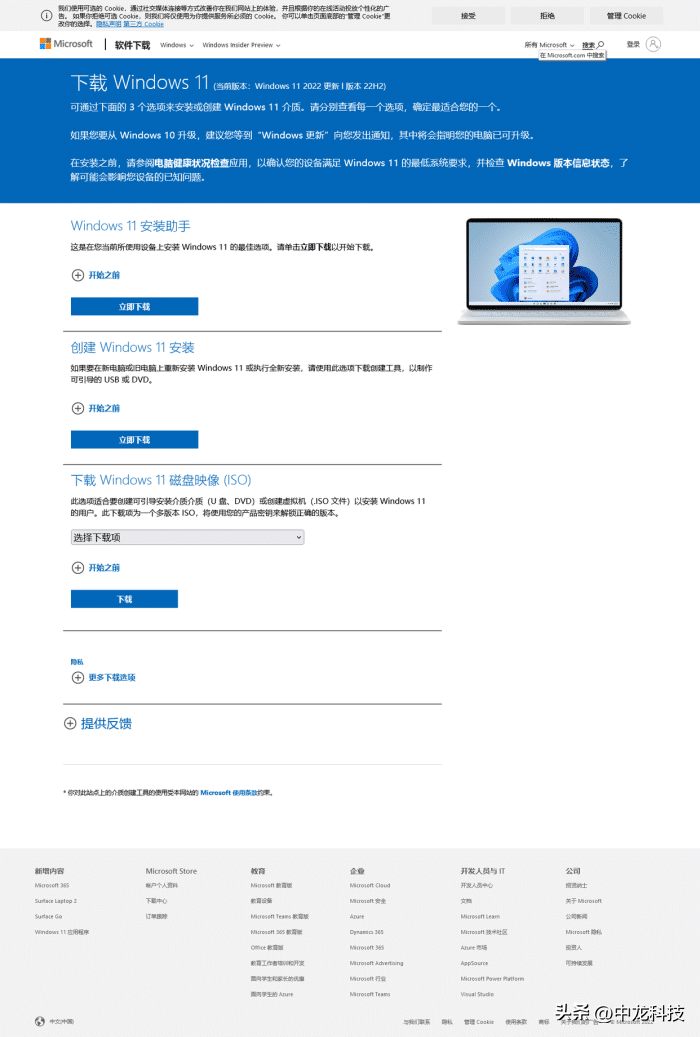Image resolution: width=700 pixels, height=1037 pixels.
Task: Open footer link 帐户个人资料
Action: tap(161, 885)
